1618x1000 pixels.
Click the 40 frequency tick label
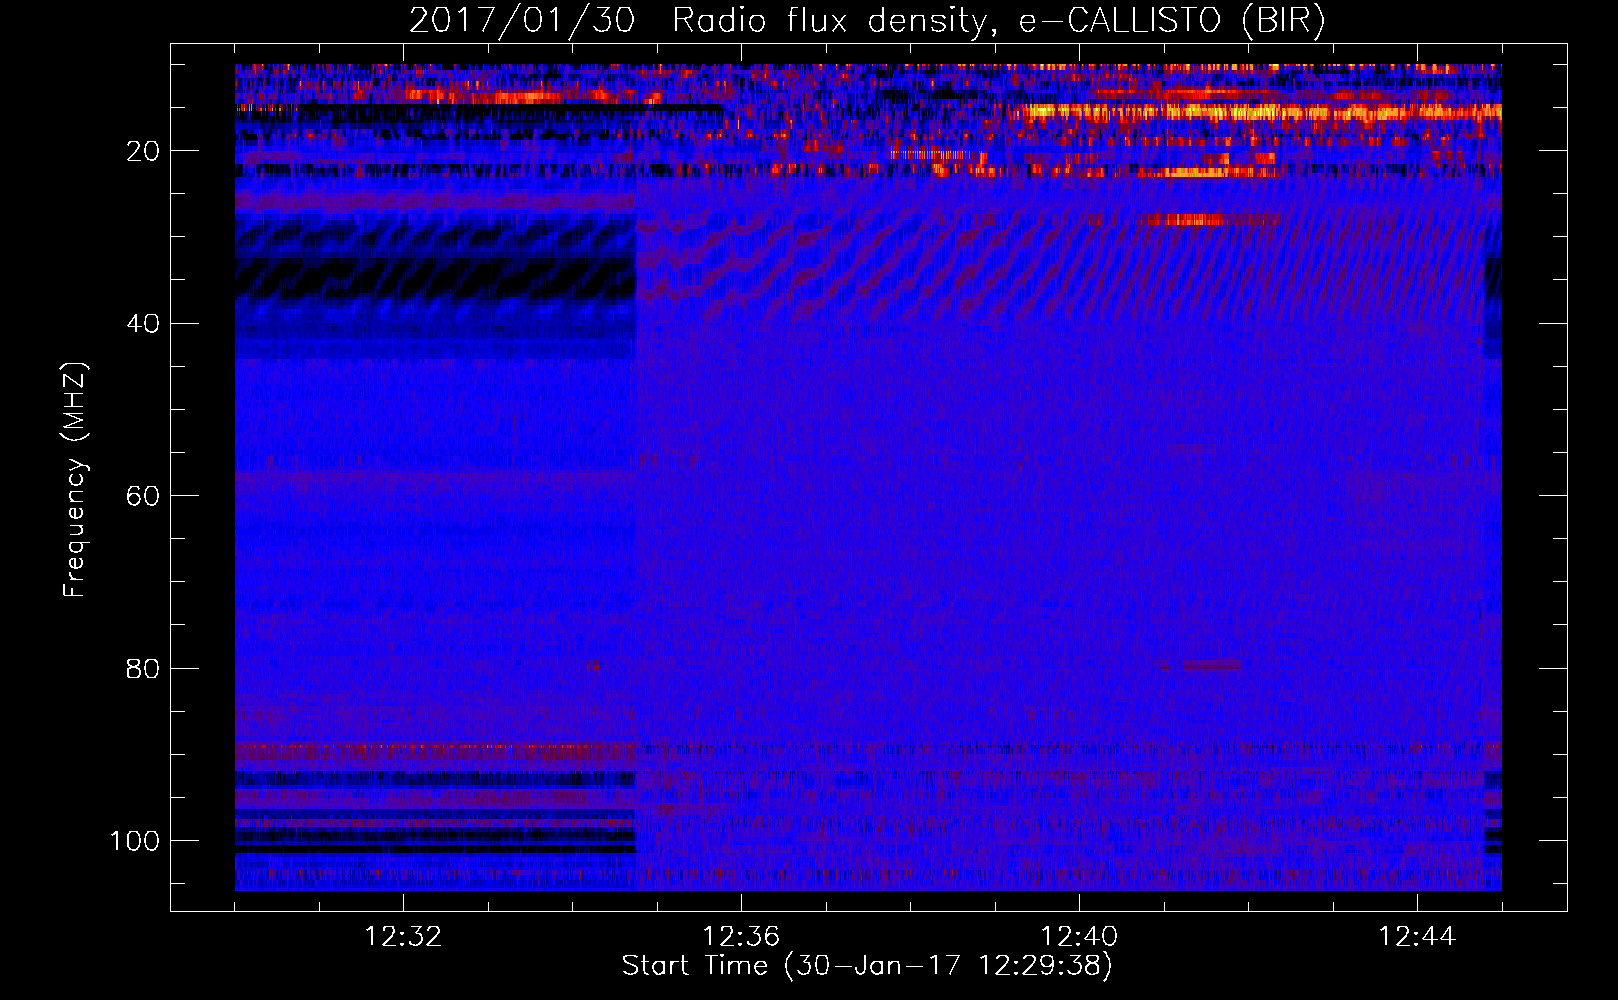pos(144,324)
